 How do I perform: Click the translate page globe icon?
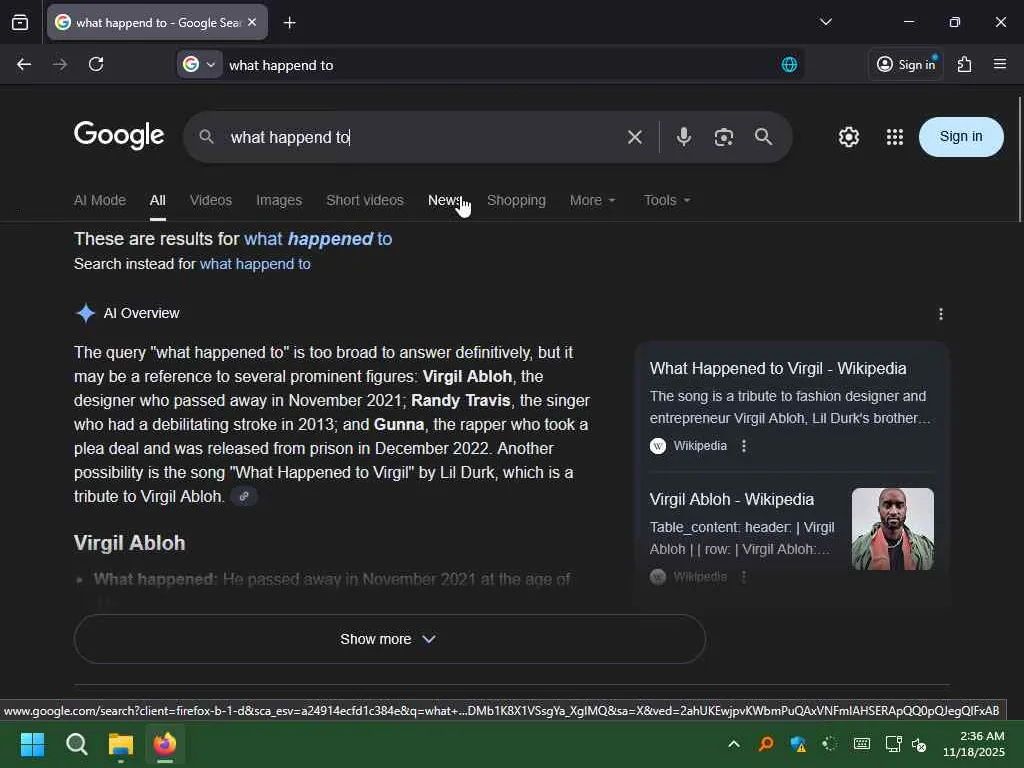(789, 65)
